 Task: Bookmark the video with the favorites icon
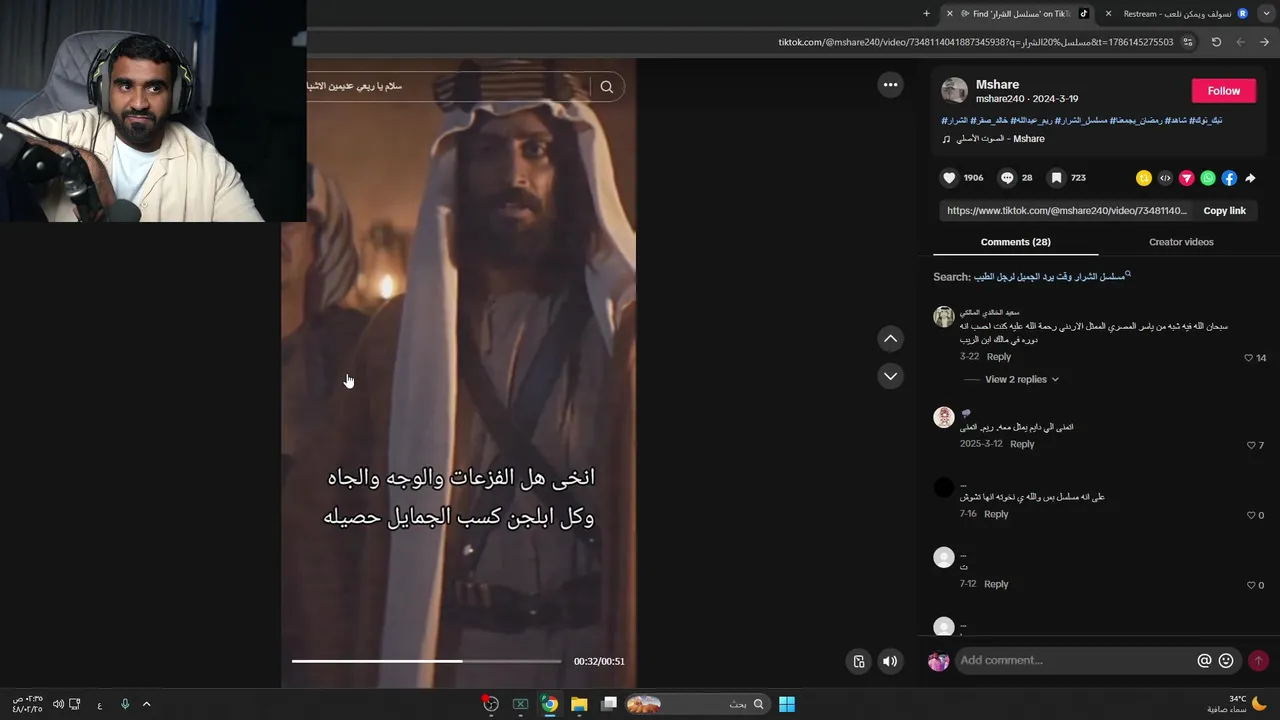tap(1056, 178)
